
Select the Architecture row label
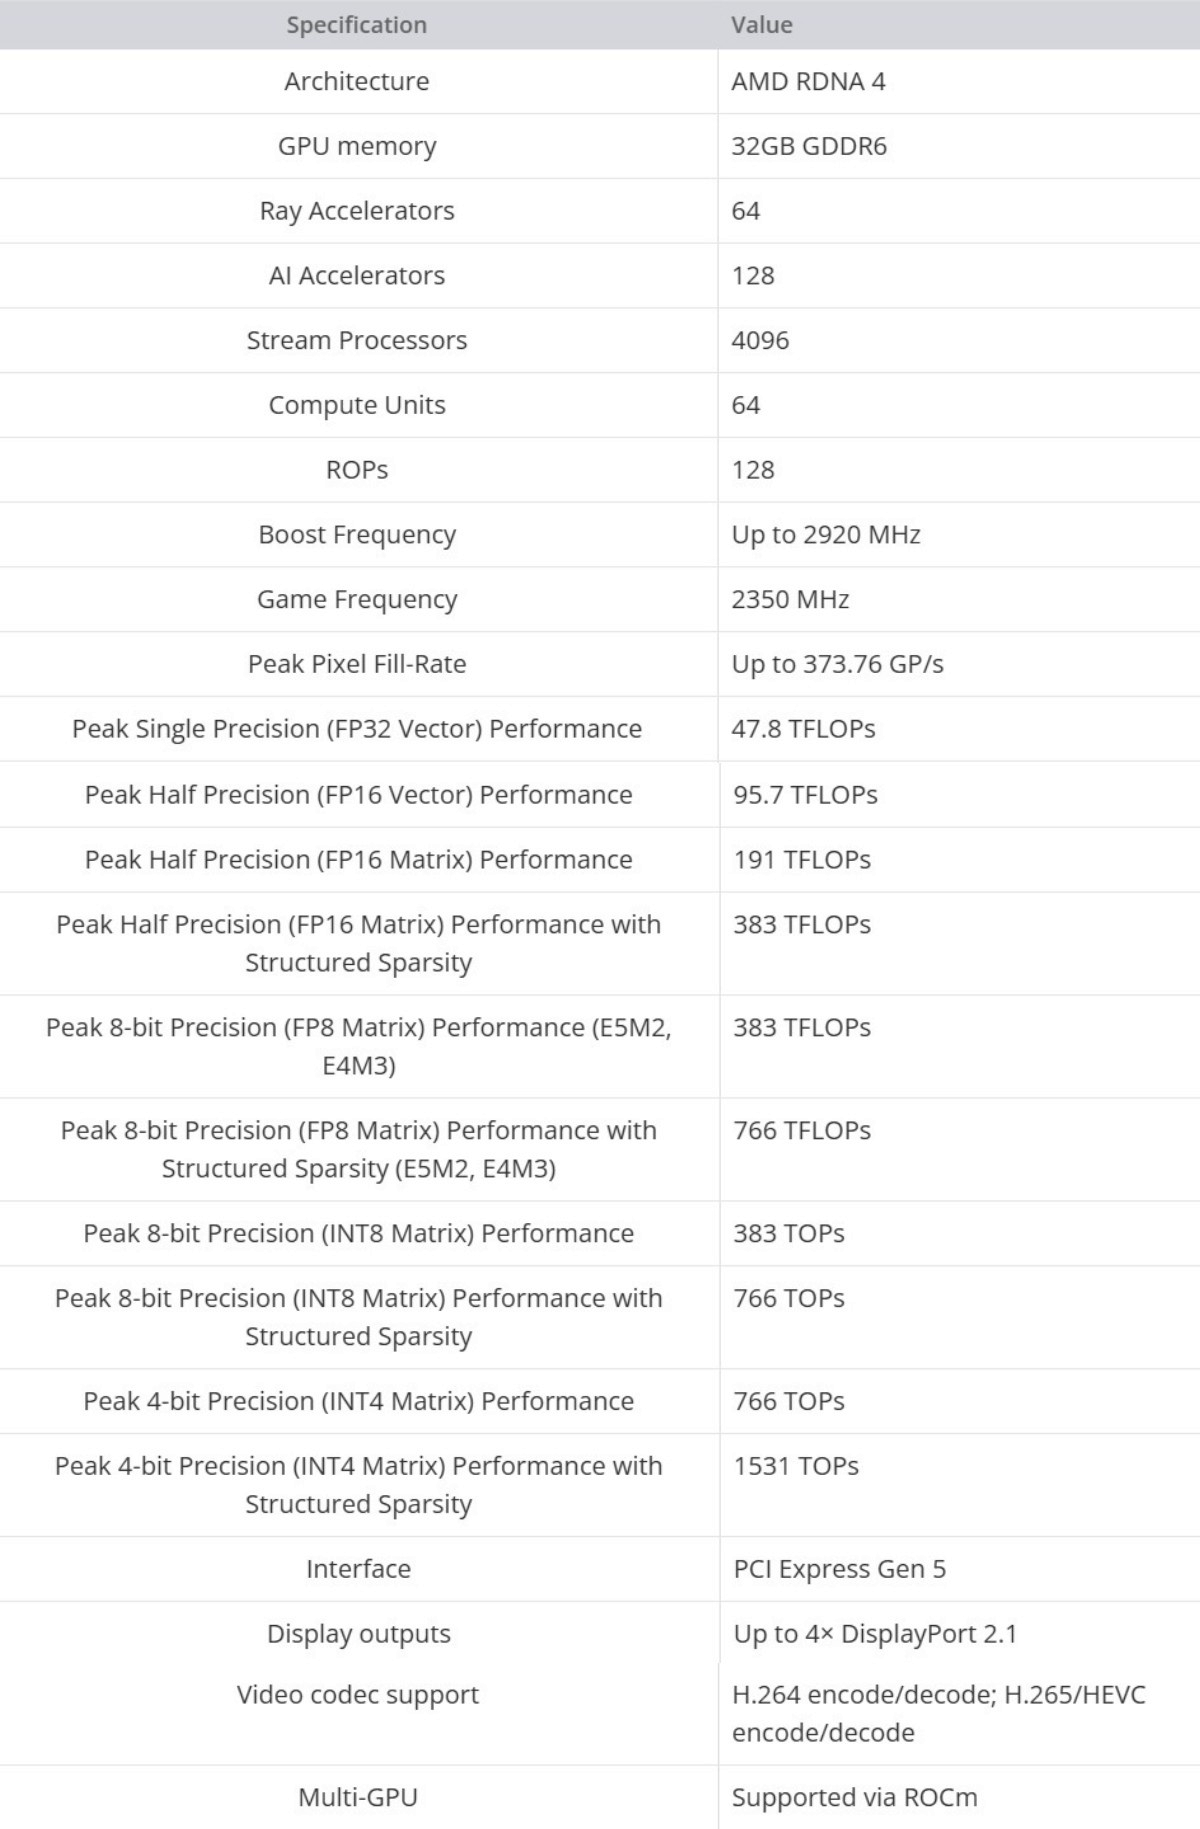[x=356, y=81]
